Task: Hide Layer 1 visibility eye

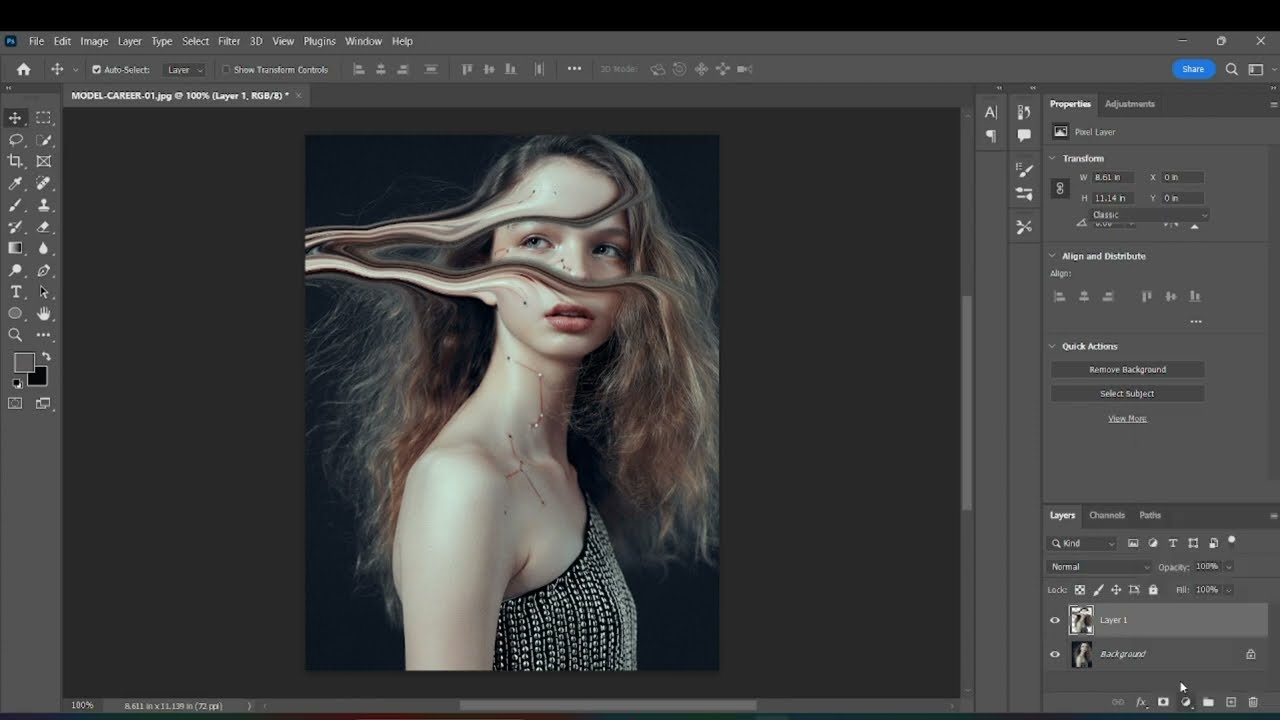Action: point(1054,620)
